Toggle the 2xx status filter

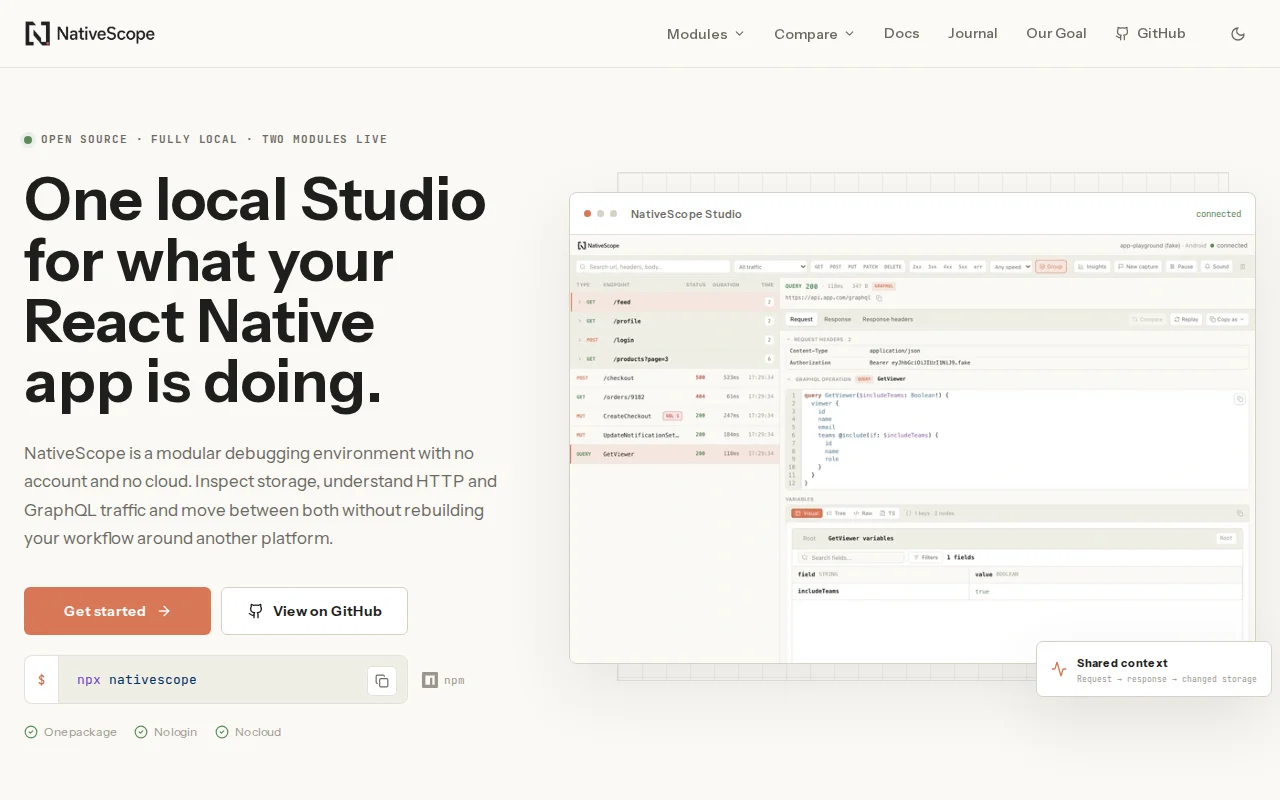click(x=917, y=267)
